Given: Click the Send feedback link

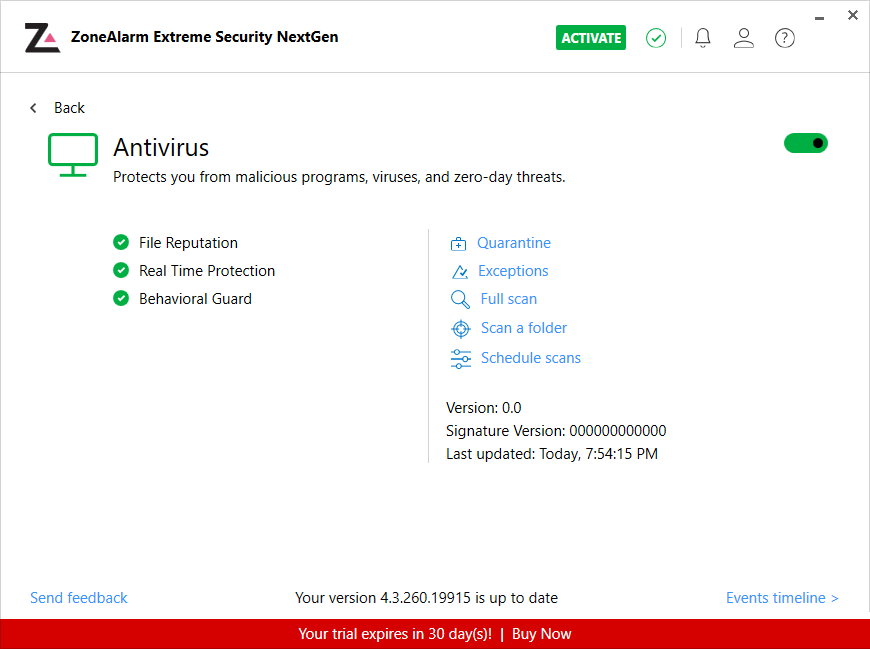Looking at the screenshot, I should click(79, 598).
